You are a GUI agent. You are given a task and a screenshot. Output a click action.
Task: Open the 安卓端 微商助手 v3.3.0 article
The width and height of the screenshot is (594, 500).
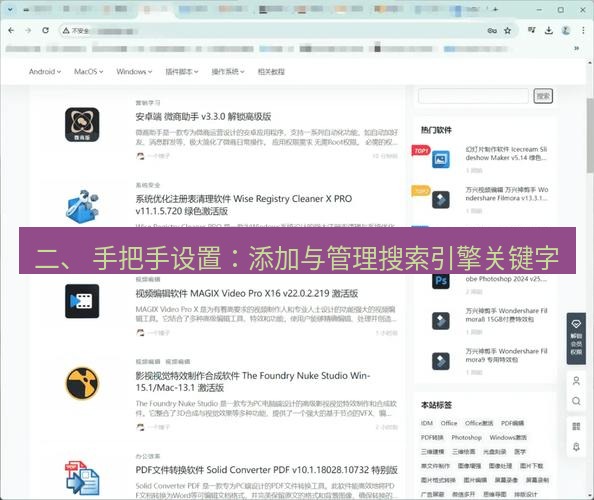coord(203,117)
